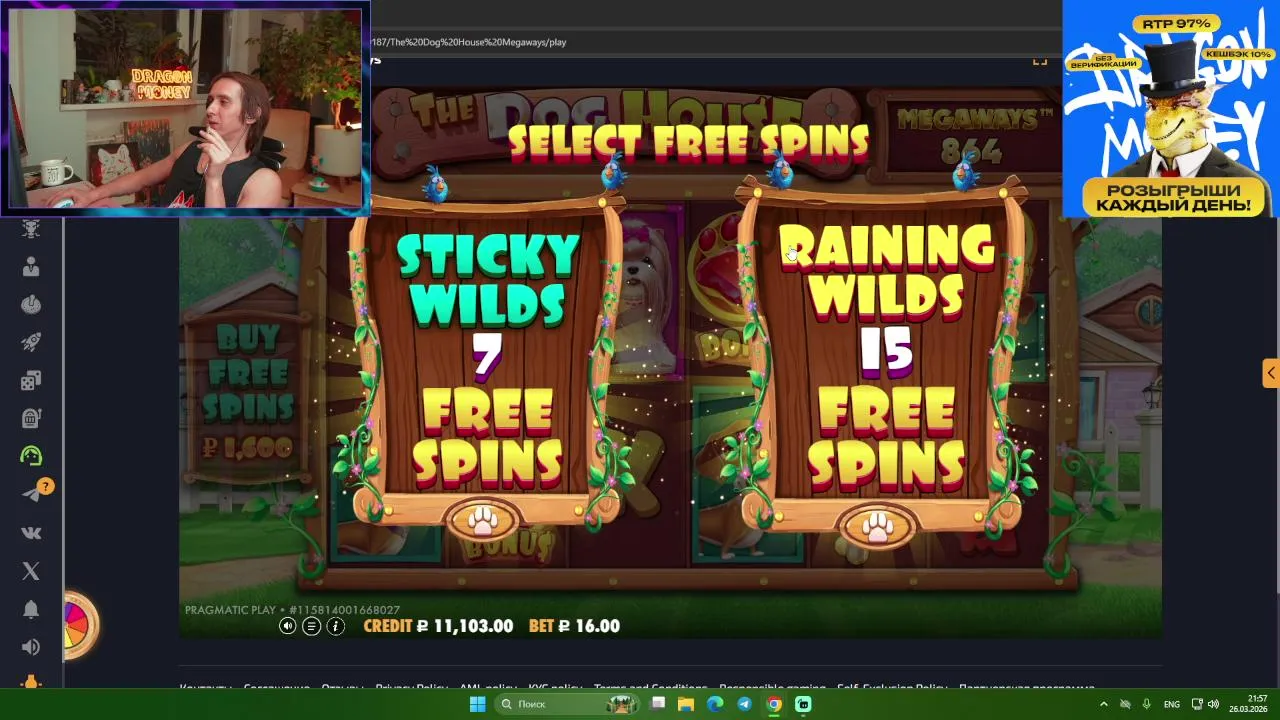Open the fortune wheel bonus icon
The image size is (1280, 720).
coord(79,626)
